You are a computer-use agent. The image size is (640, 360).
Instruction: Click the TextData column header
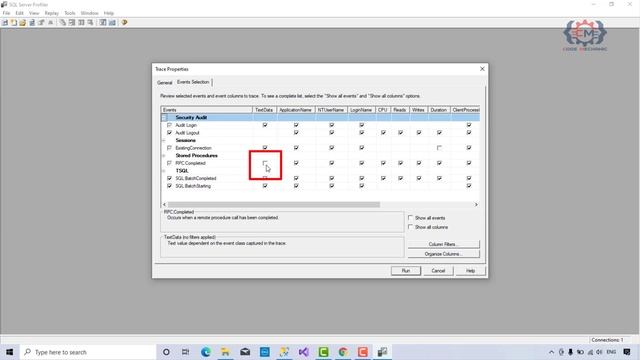pyautogui.click(x=264, y=110)
